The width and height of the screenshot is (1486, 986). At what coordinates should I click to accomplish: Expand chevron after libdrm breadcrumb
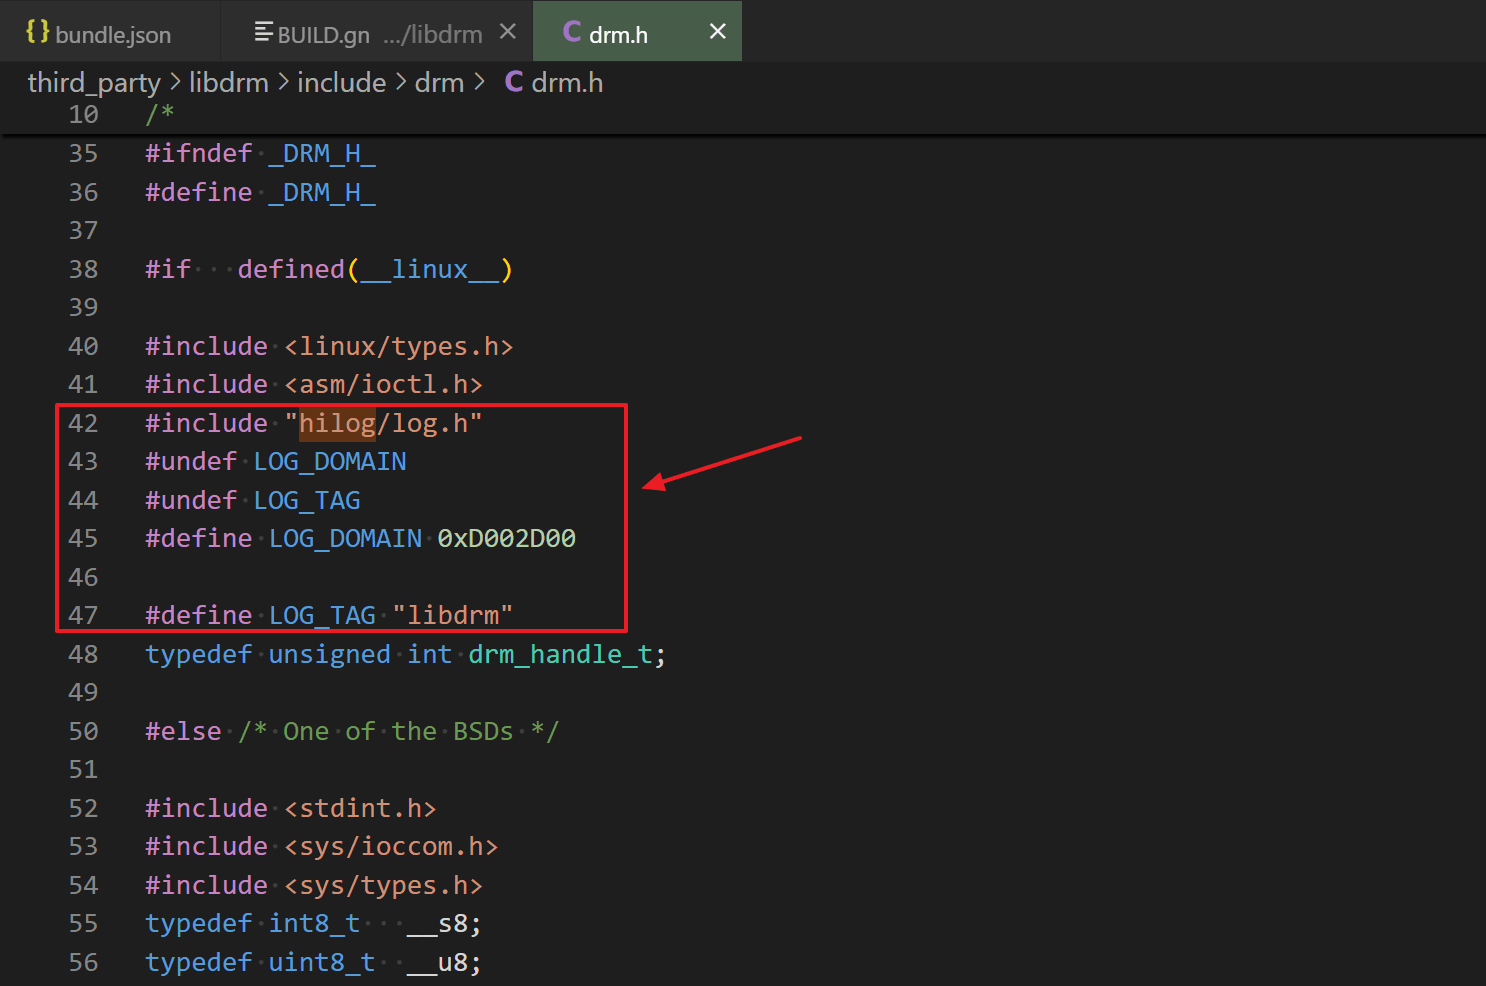click(283, 82)
